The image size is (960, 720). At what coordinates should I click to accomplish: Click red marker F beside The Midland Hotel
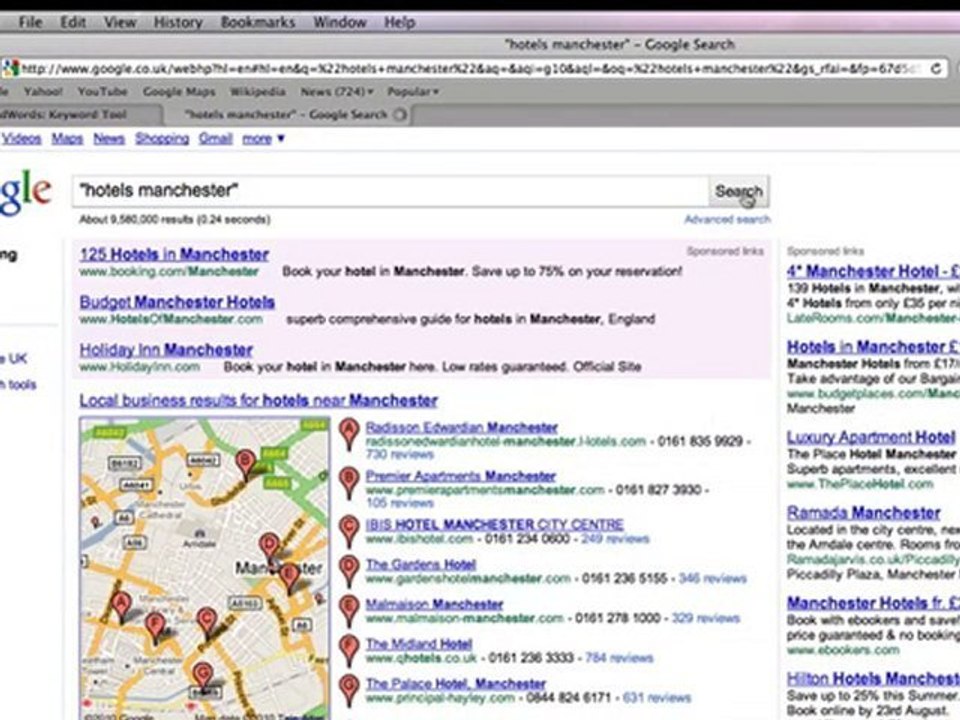tap(349, 650)
